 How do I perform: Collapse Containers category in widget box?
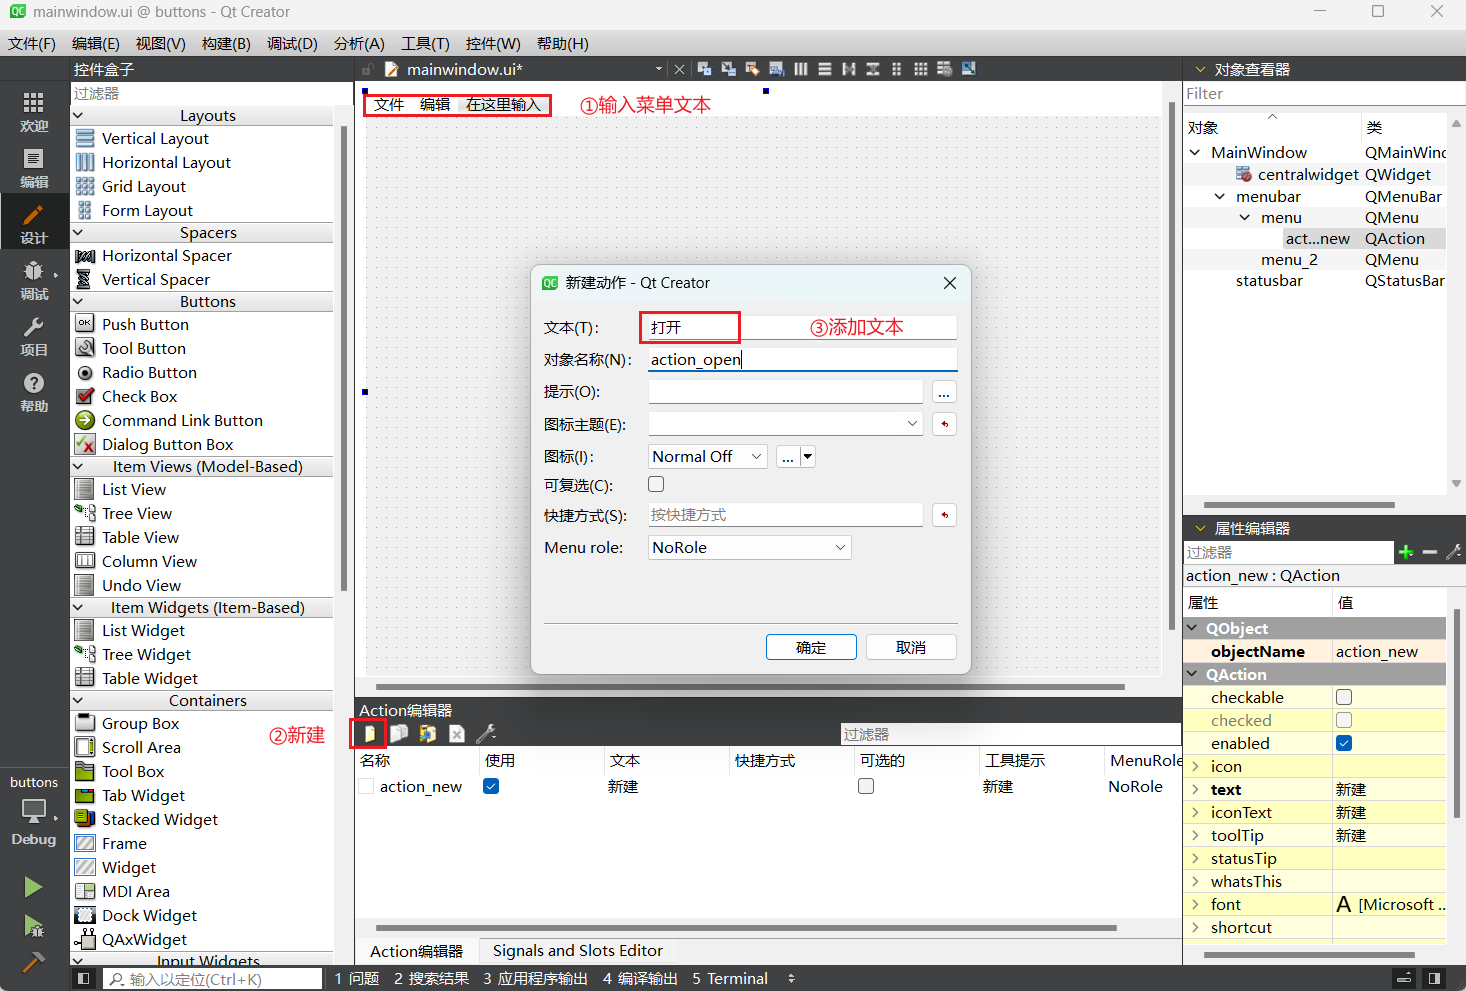(x=78, y=701)
